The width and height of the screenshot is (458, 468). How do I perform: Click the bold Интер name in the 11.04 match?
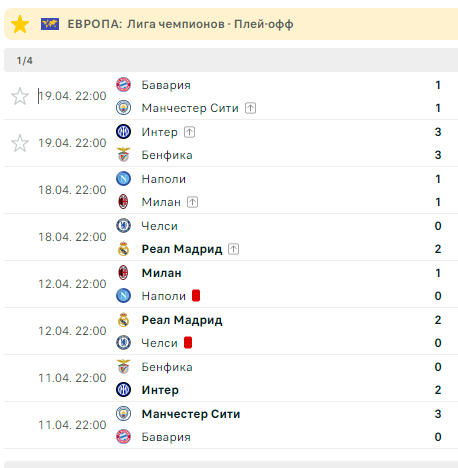click(x=160, y=390)
